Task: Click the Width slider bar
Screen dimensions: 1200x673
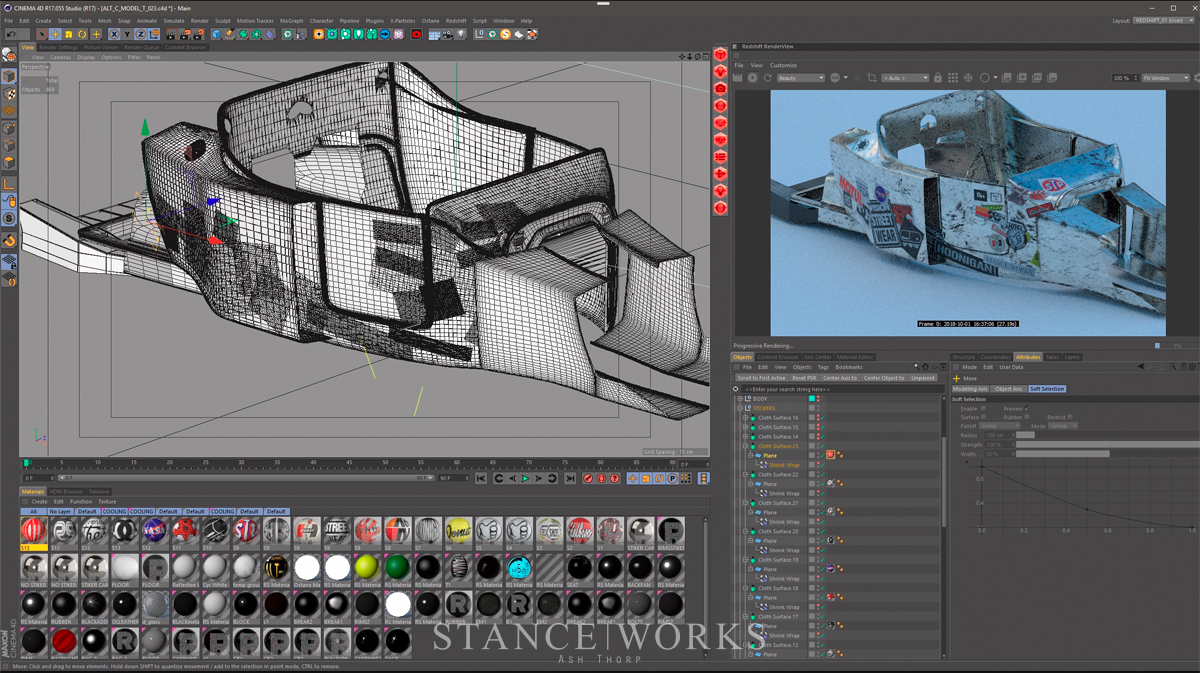Action: tap(1107, 454)
